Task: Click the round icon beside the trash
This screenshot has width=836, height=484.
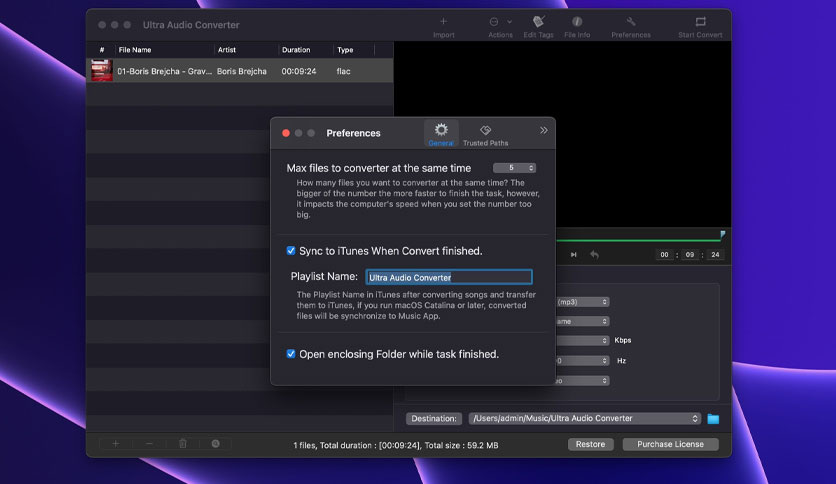Action: (215, 443)
